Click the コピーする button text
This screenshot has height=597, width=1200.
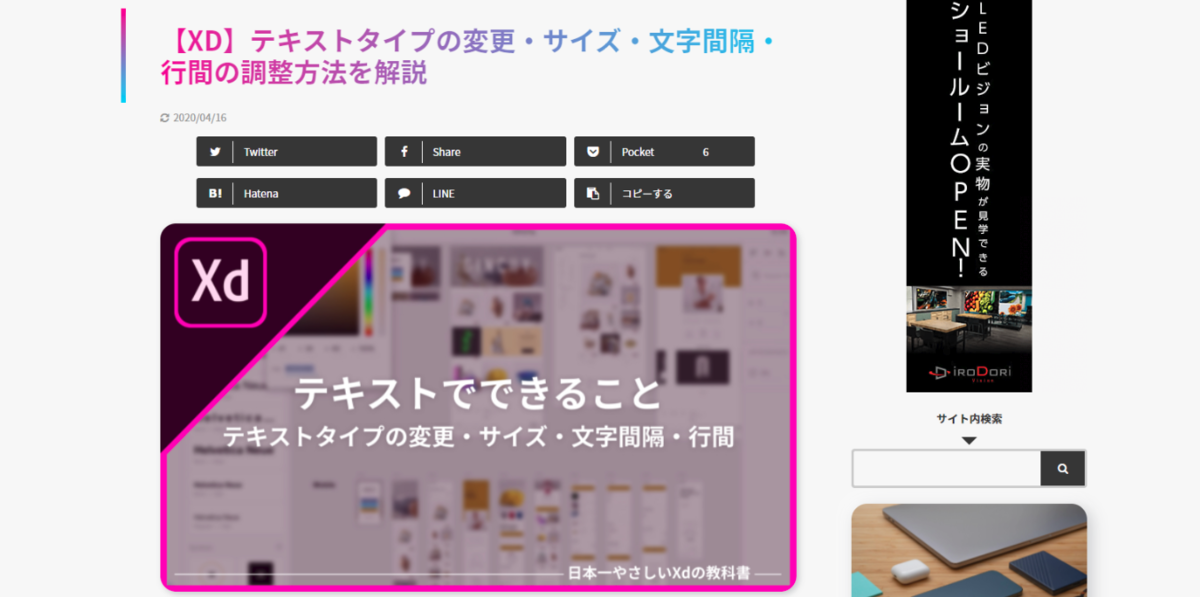tap(647, 193)
